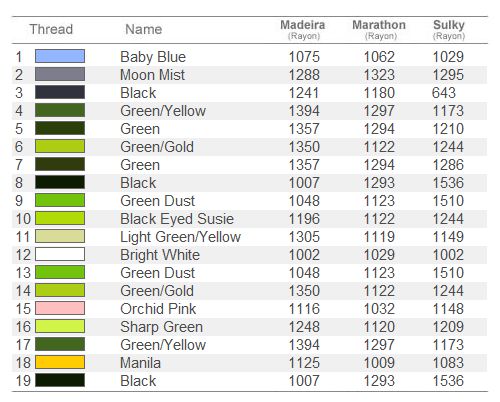Screen dimensions: 500x402
Task: Select the Baby Blue color swatch
Action: point(60,56)
